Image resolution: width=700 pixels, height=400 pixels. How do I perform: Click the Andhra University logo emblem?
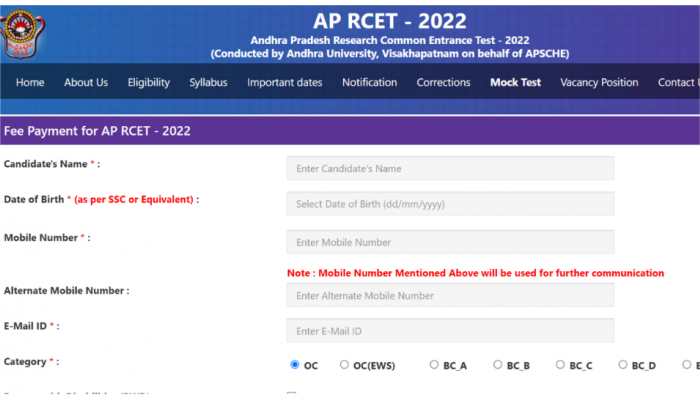[x=22, y=34]
